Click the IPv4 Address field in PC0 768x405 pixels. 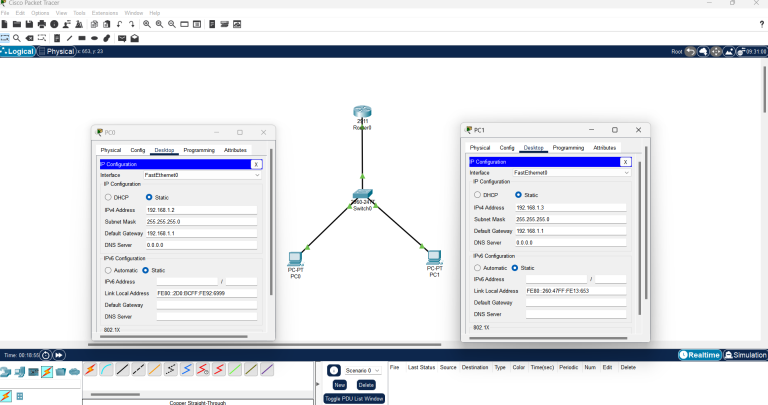click(201, 210)
